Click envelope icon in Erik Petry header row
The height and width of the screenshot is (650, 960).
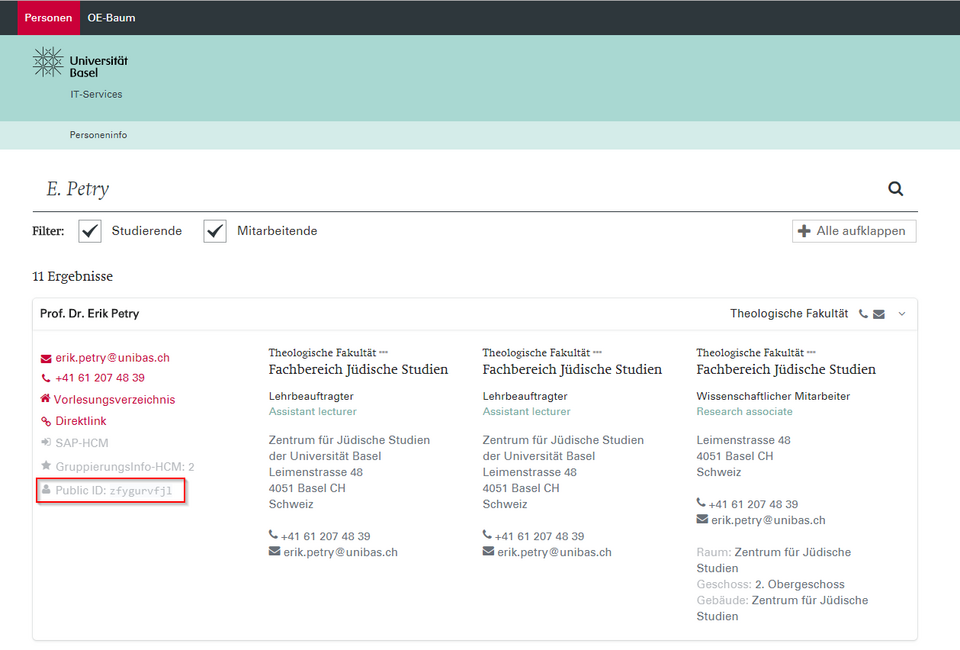[879, 315]
